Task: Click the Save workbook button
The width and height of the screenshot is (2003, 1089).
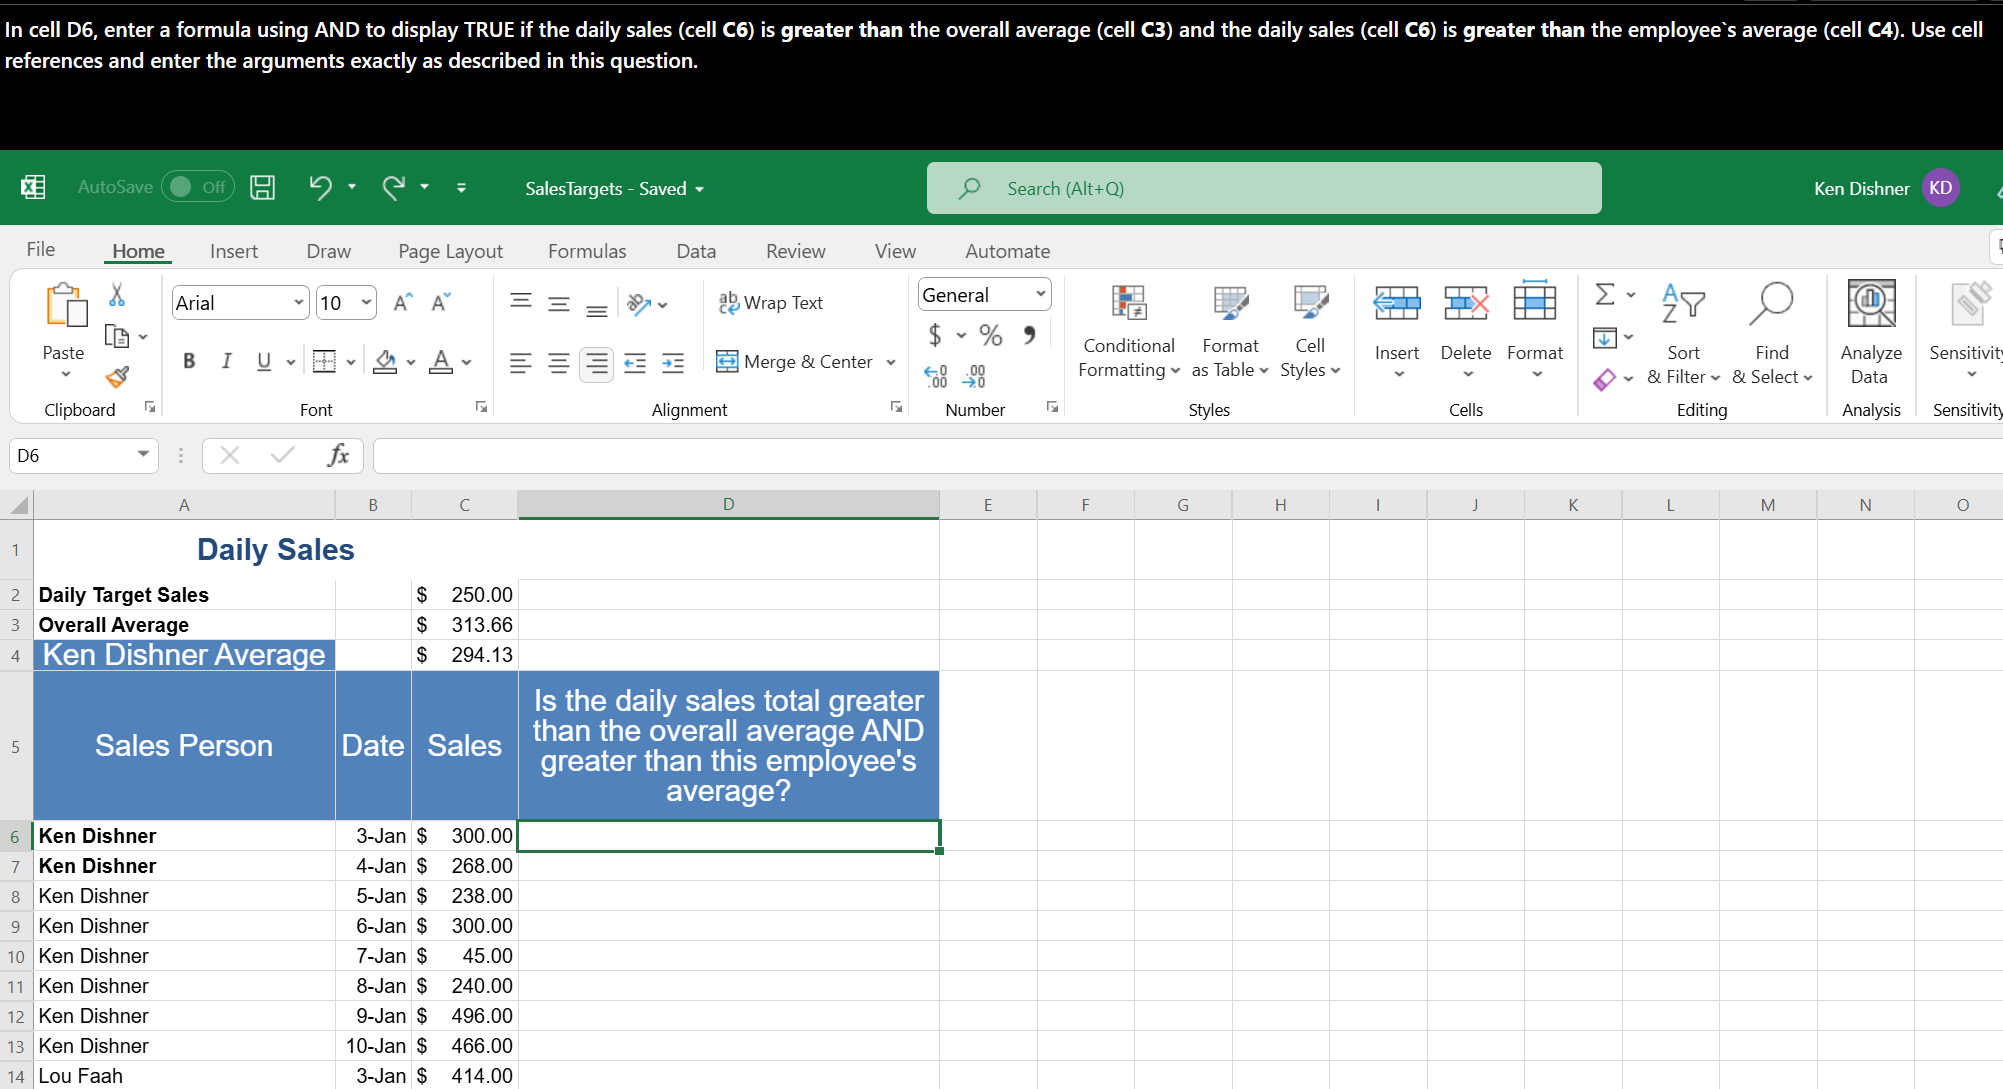Action: pos(263,188)
